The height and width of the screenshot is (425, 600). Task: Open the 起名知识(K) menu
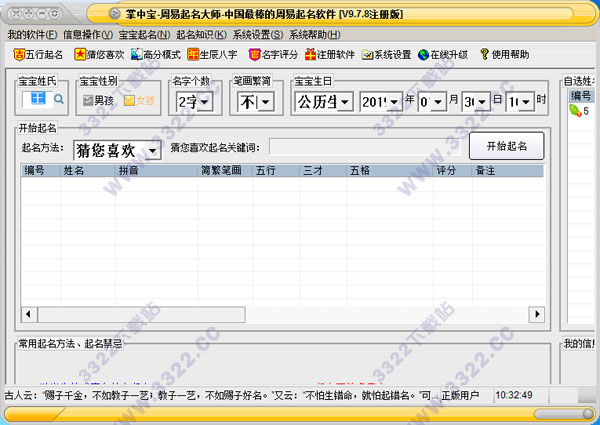click(201, 35)
